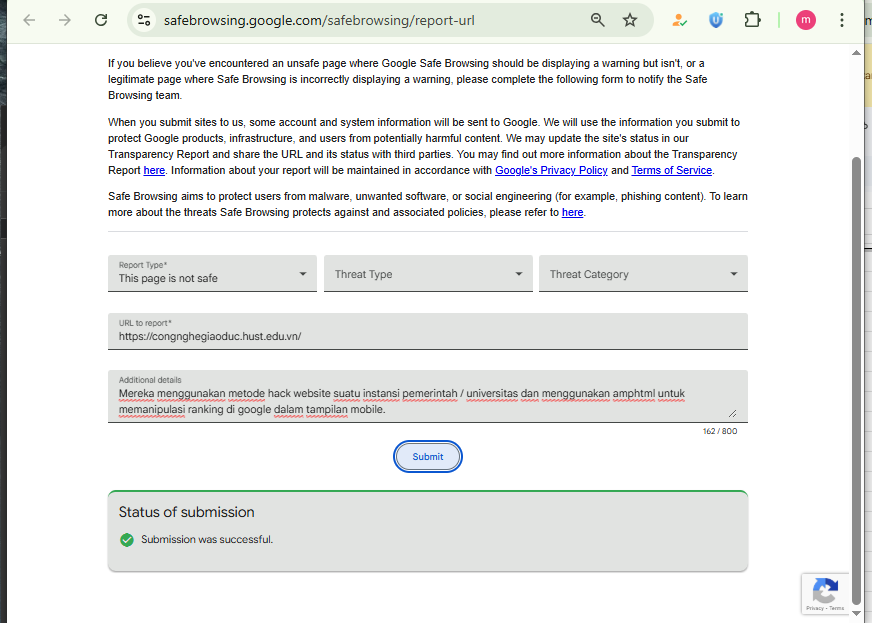
Task: Click the page scrollbar up arrow
Action: (x=856, y=53)
